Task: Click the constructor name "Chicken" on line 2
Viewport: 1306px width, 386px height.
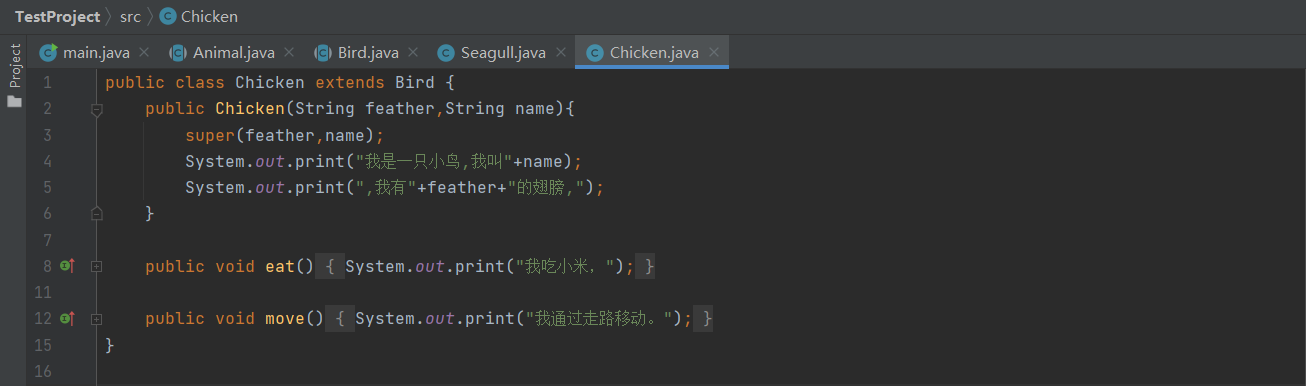Action: coord(250,109)
